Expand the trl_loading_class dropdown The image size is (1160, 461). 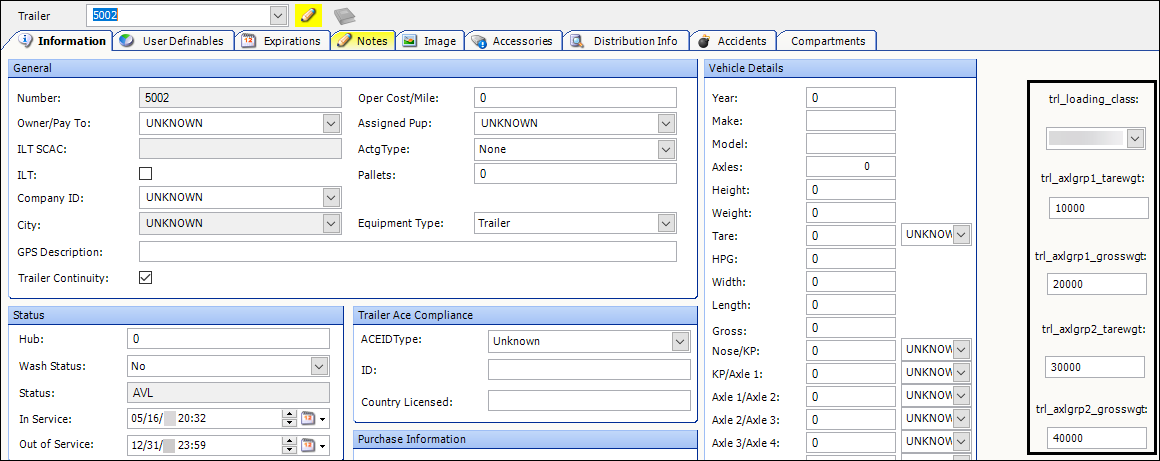coord(1135,139)
